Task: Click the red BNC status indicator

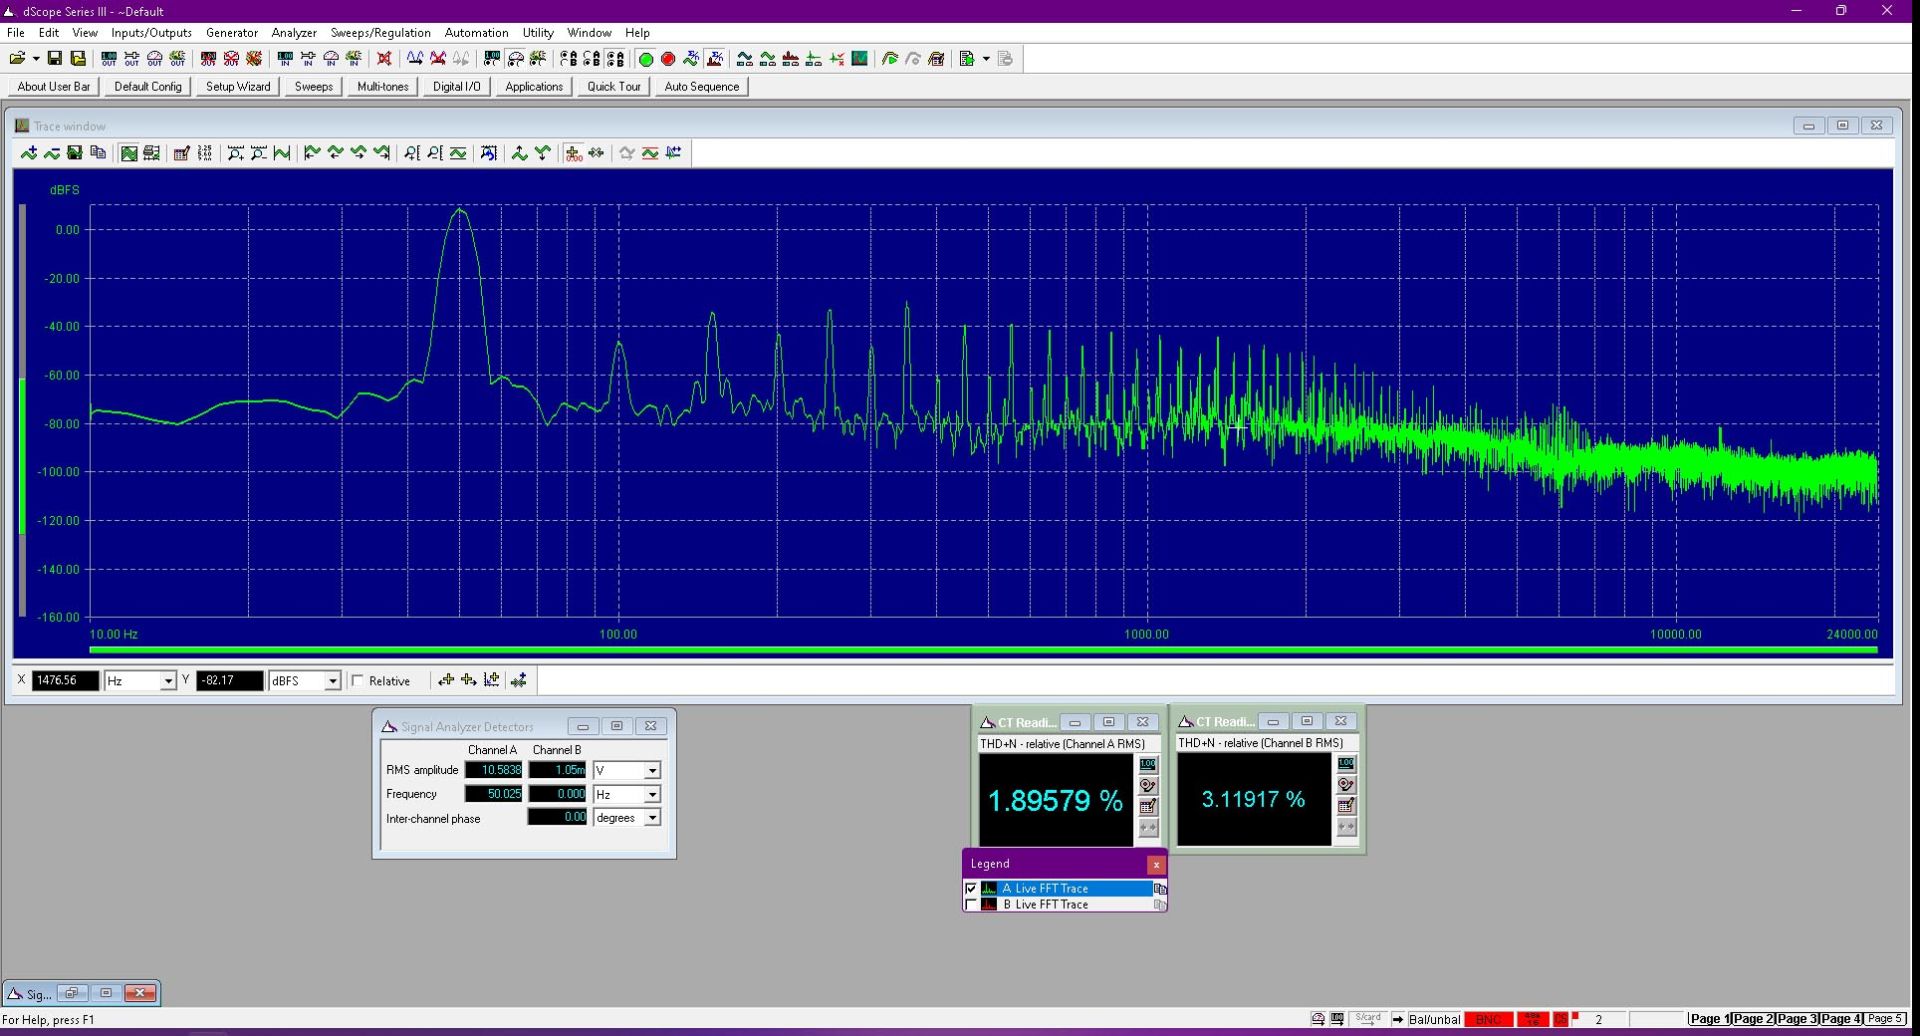Action: click(x=1489, y=1020)
